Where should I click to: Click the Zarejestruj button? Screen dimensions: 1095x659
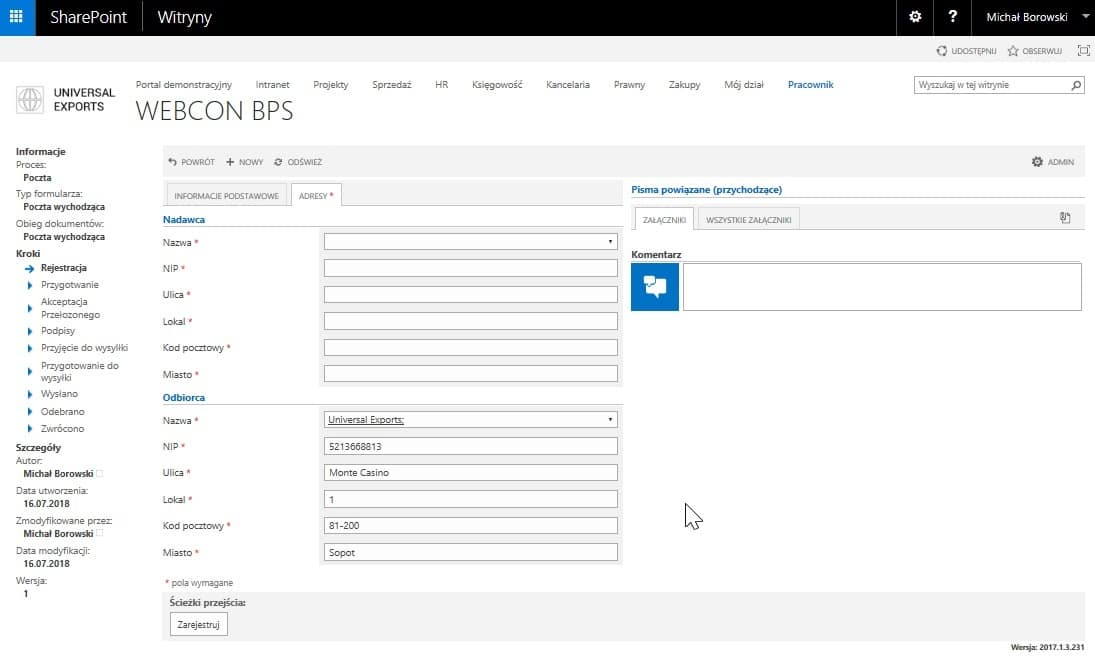[198, 624]
